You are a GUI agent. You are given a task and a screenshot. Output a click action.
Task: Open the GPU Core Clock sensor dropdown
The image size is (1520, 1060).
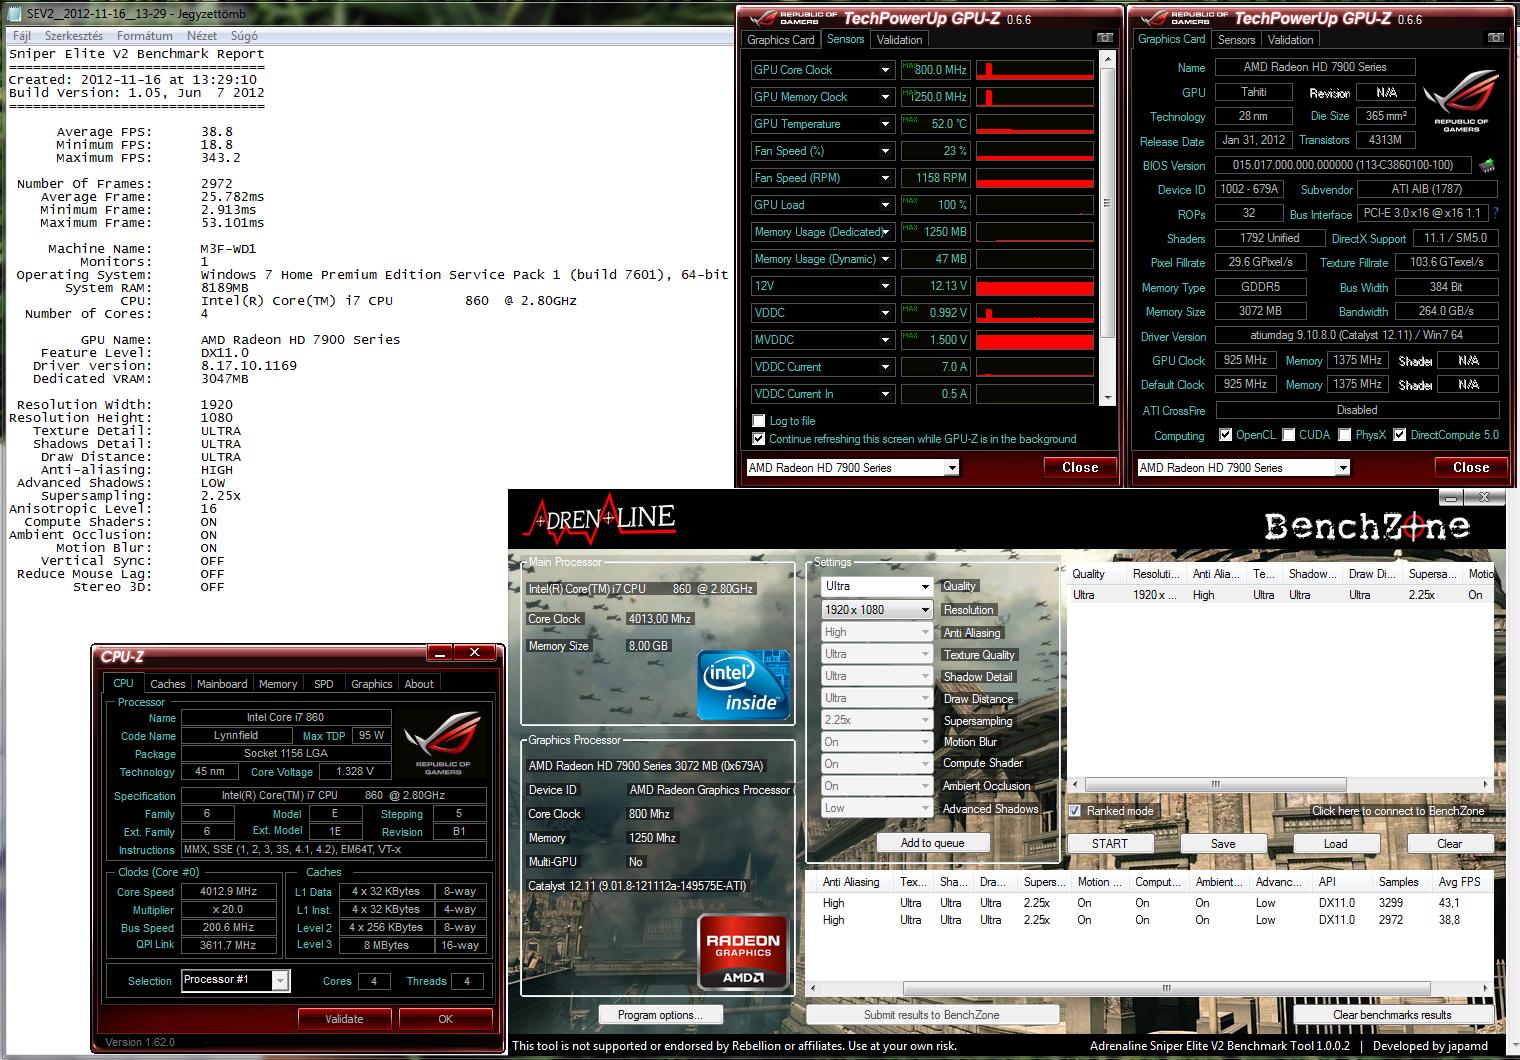(x=885, y=70)
